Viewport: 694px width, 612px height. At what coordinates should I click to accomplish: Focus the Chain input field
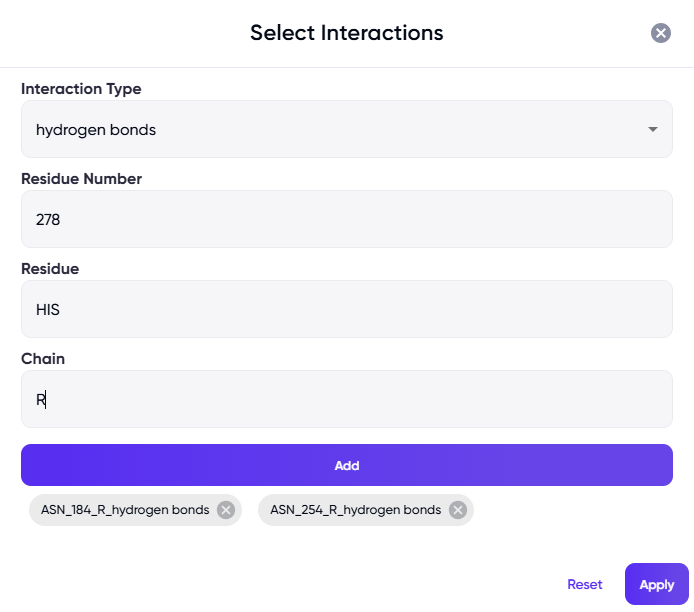pyautogui.click(x=346, y=399)
